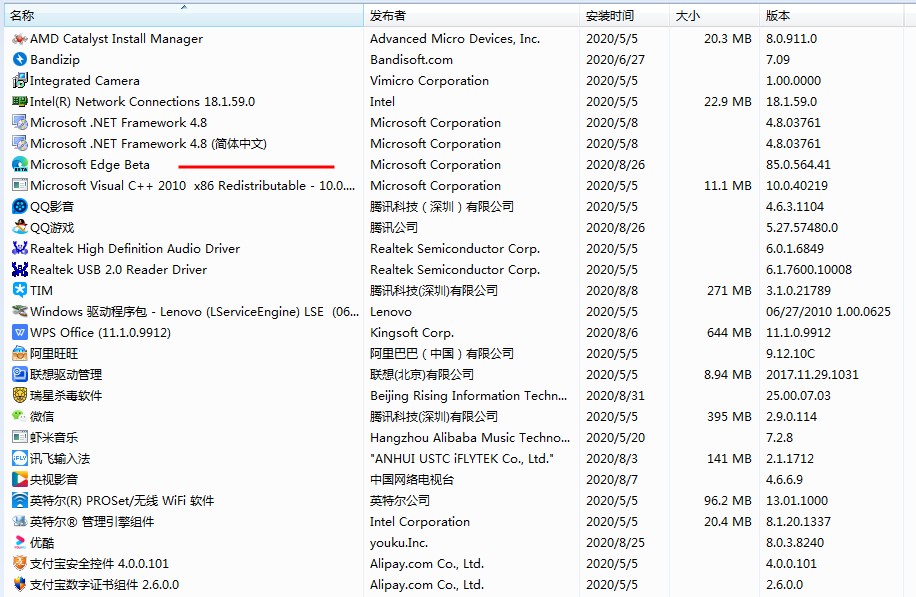The height and width of the screenshot is (597, 916).
Task: Sort by the 发布者 column header
Action: tap(472, 16)
